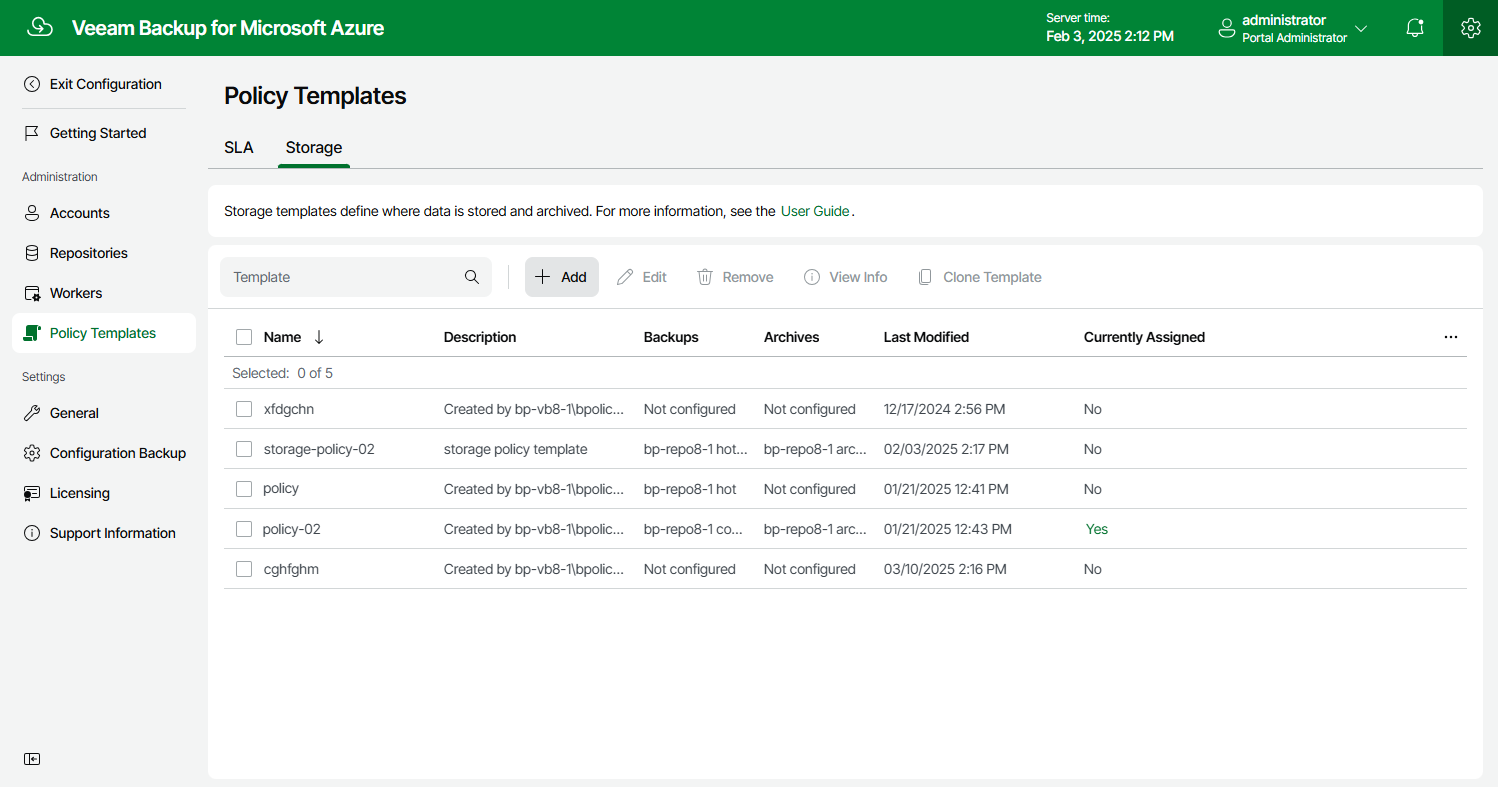Click the Archives column header
Viewport: 1498px width, 787px height.
791,337
